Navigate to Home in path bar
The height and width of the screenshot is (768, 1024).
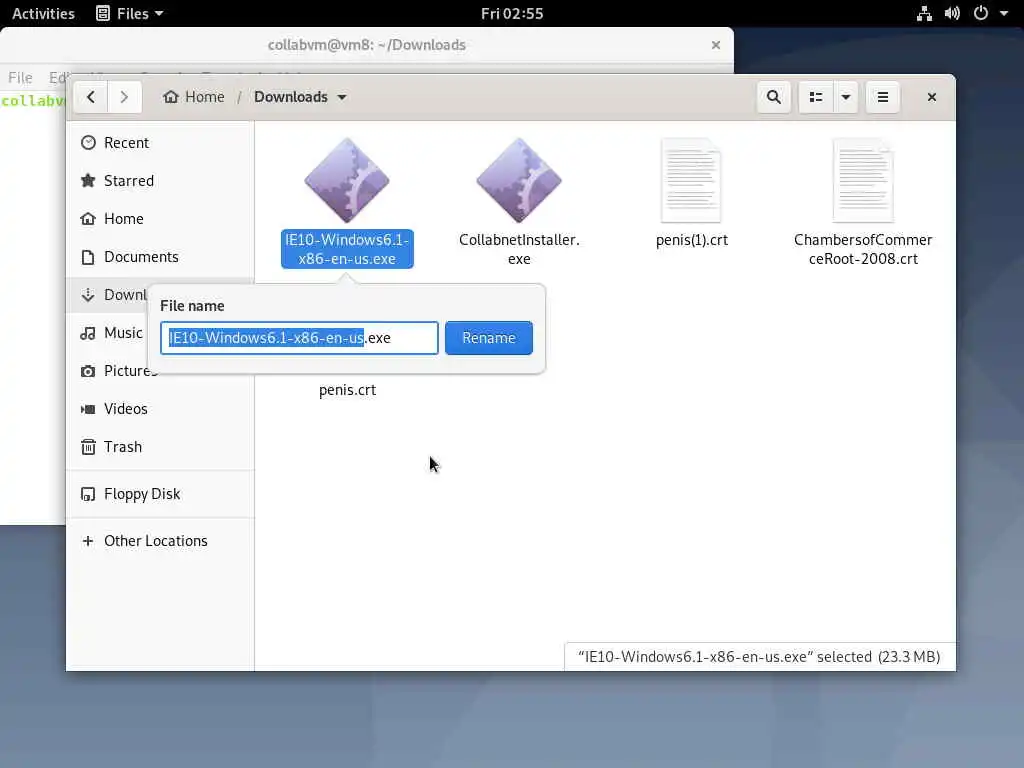(194, 97)
